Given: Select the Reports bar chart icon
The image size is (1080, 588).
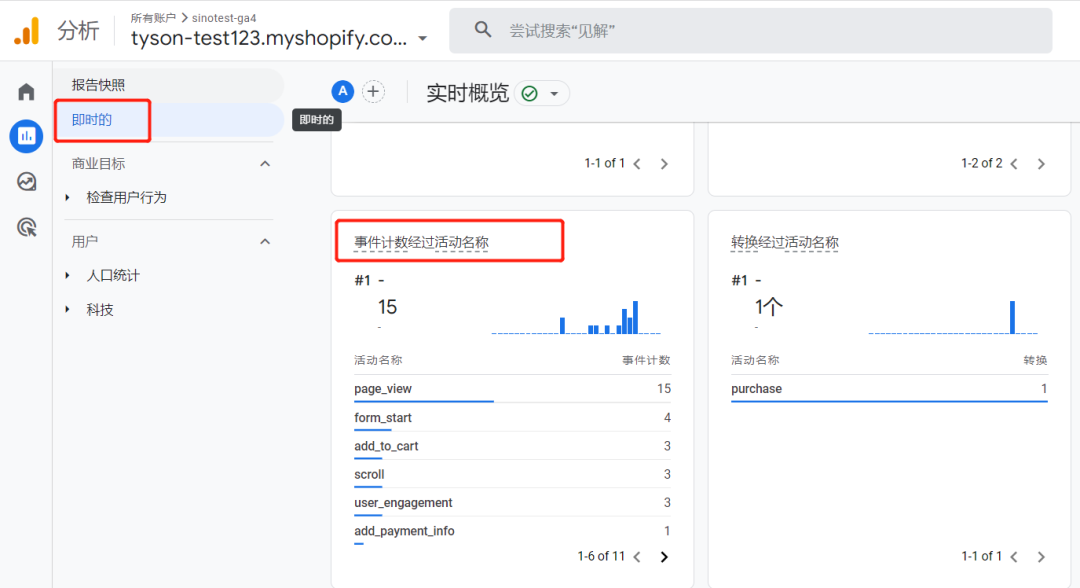Looking at the screenshot, I should click(x=26, y=136).
